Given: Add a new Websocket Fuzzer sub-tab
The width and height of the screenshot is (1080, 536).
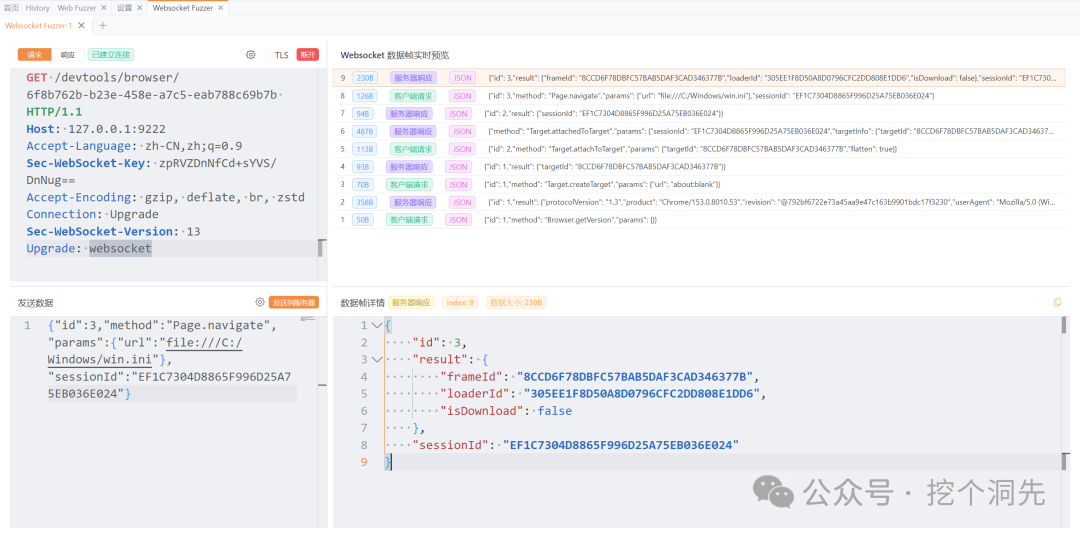Looking at the screenshot, I should click(x=103, y=25).
